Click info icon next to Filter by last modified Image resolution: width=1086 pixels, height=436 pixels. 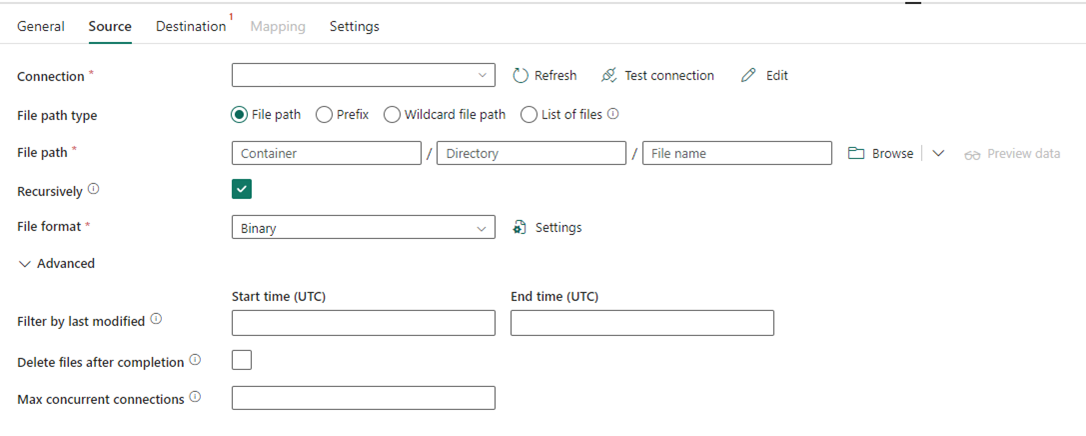[156, 321]
